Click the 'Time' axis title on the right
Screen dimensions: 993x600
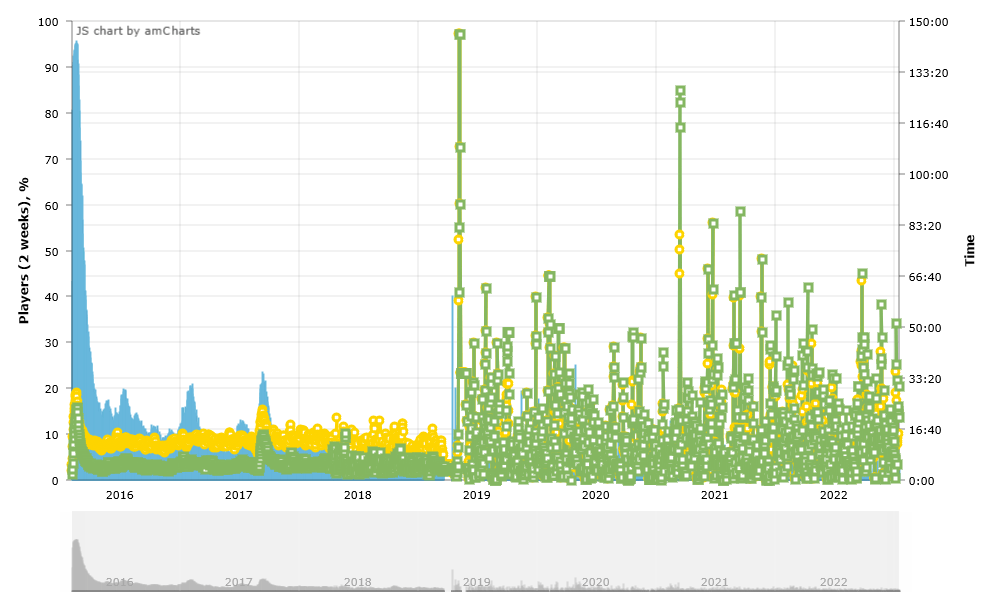pos(969,250)
